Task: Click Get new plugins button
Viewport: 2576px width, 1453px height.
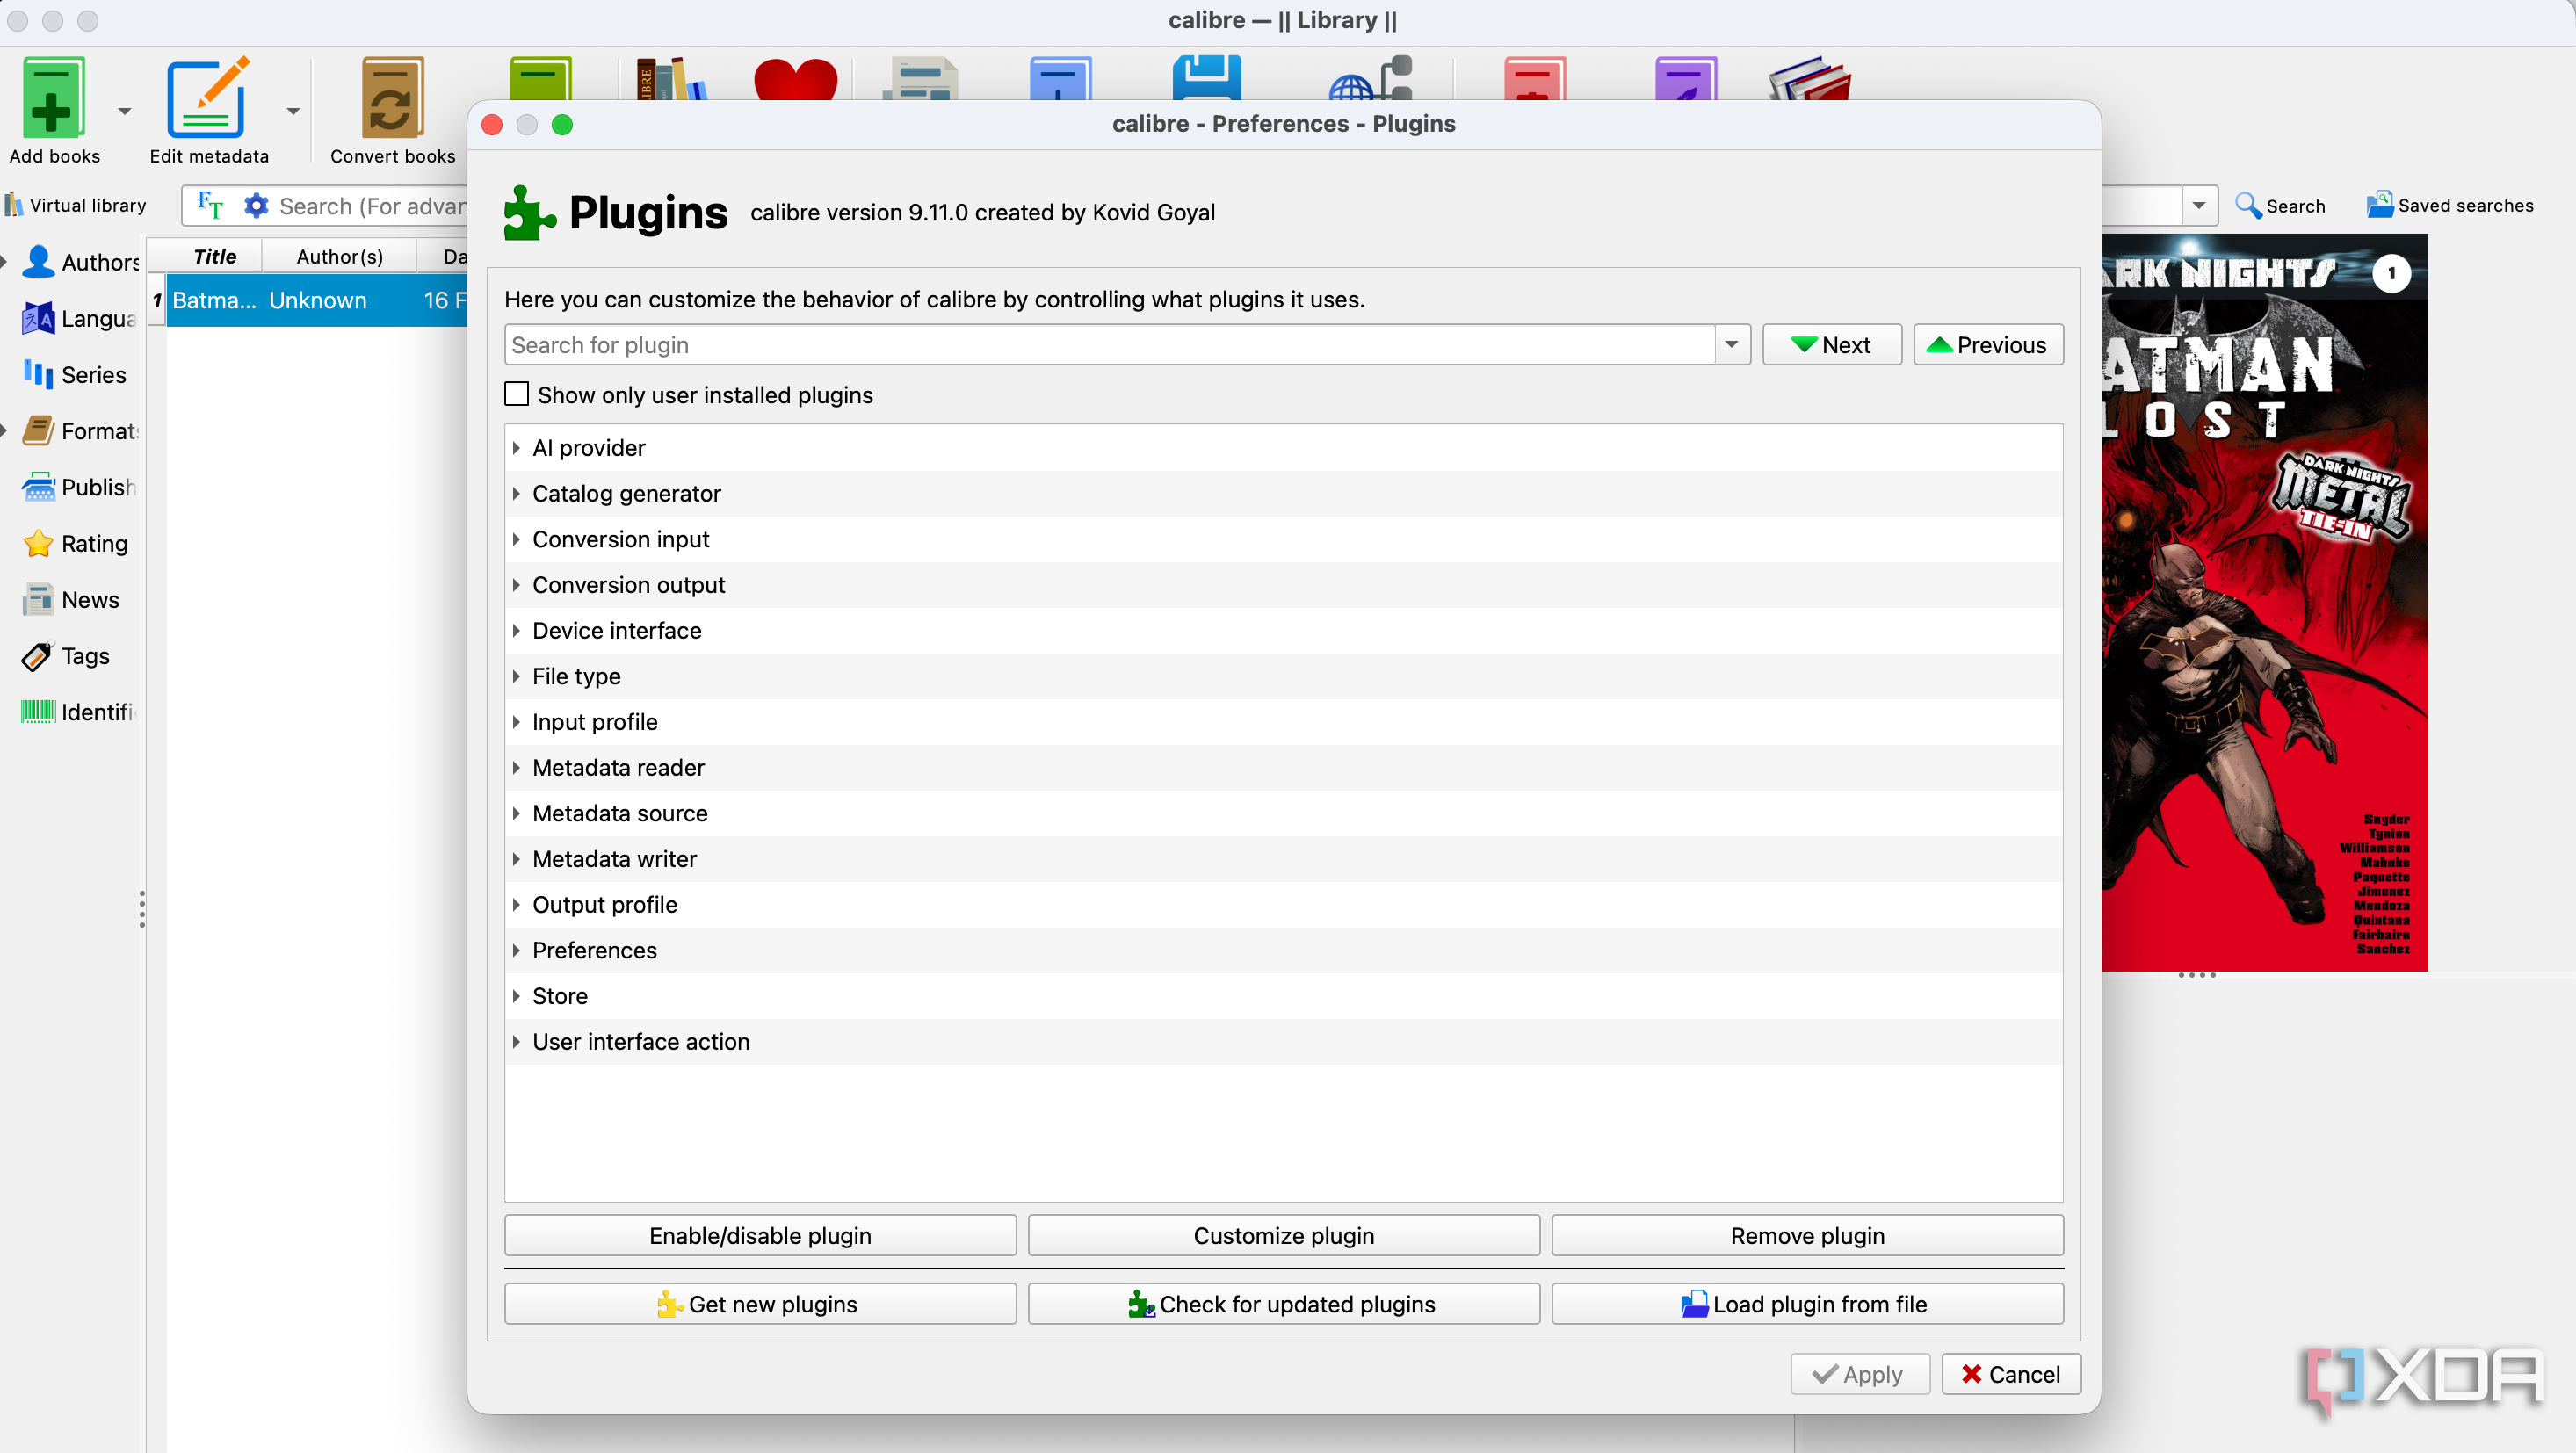Action: coord(760,1304)
